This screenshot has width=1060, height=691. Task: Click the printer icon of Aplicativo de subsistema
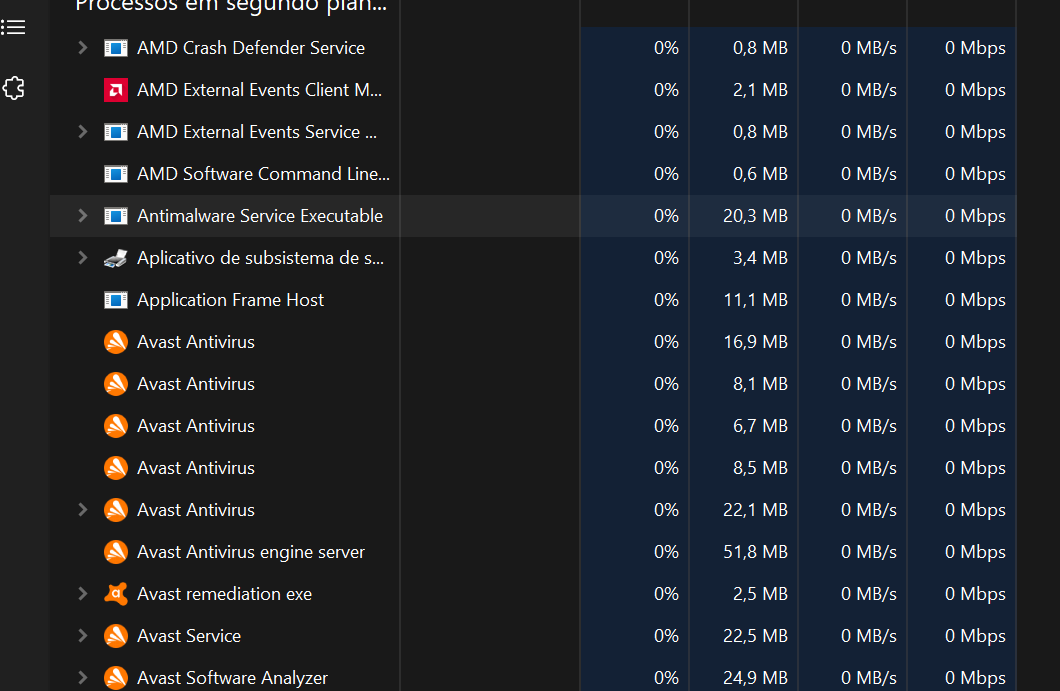116,258
